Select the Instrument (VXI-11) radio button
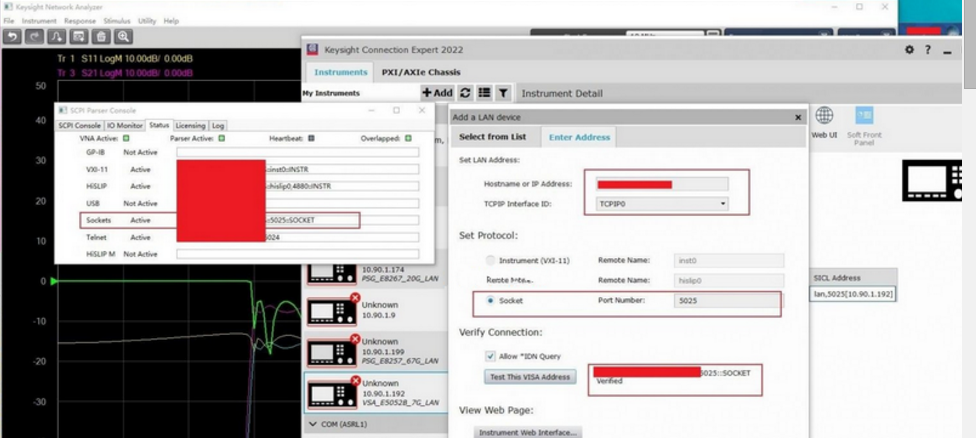Viewport: 976px width, 438px height. pyautogui.click(x=490, y=261)
